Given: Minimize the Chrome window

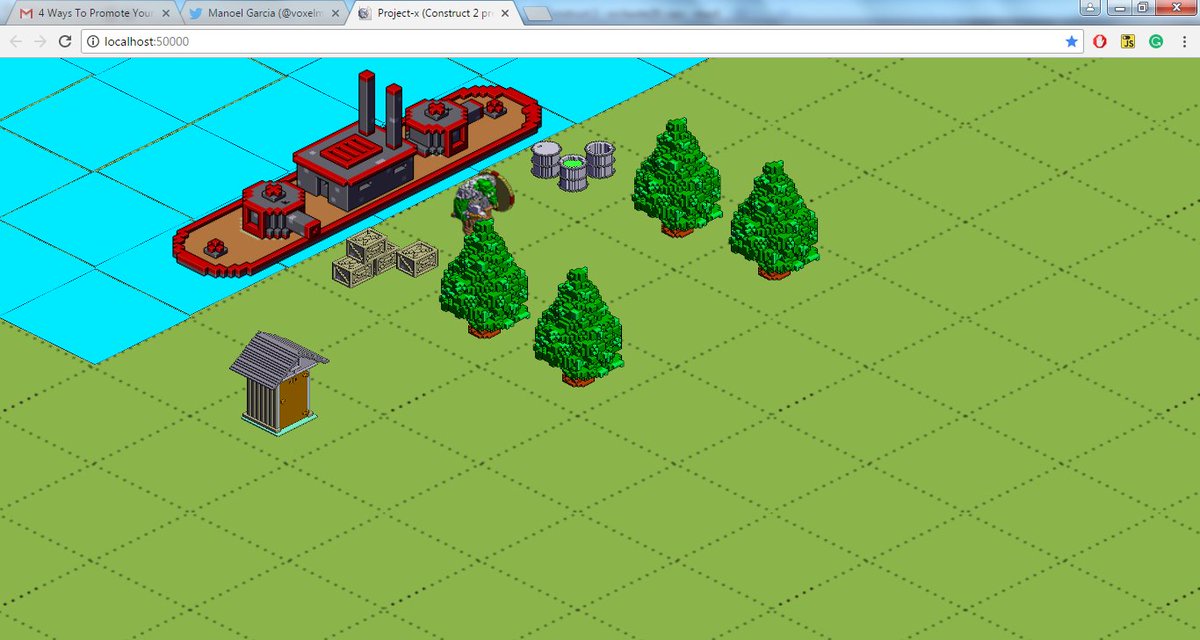Looking at the screenshot, I should pyautogui.click(x=1118, y=7).
